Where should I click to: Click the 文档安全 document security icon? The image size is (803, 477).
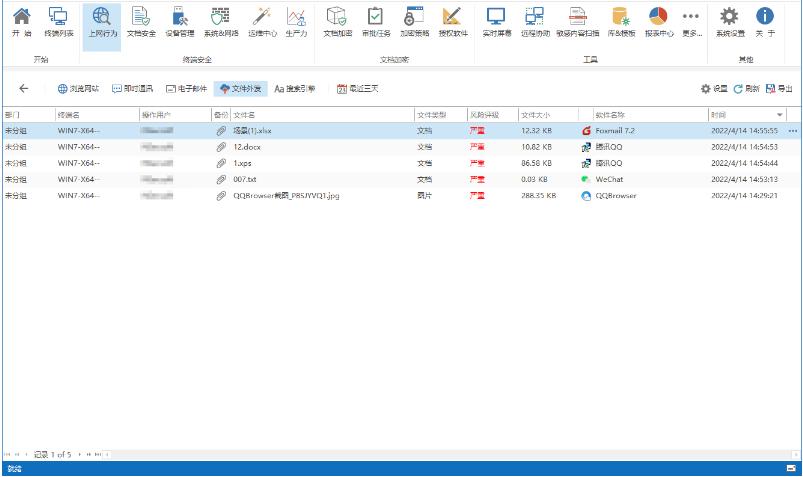tap(140, 22)
